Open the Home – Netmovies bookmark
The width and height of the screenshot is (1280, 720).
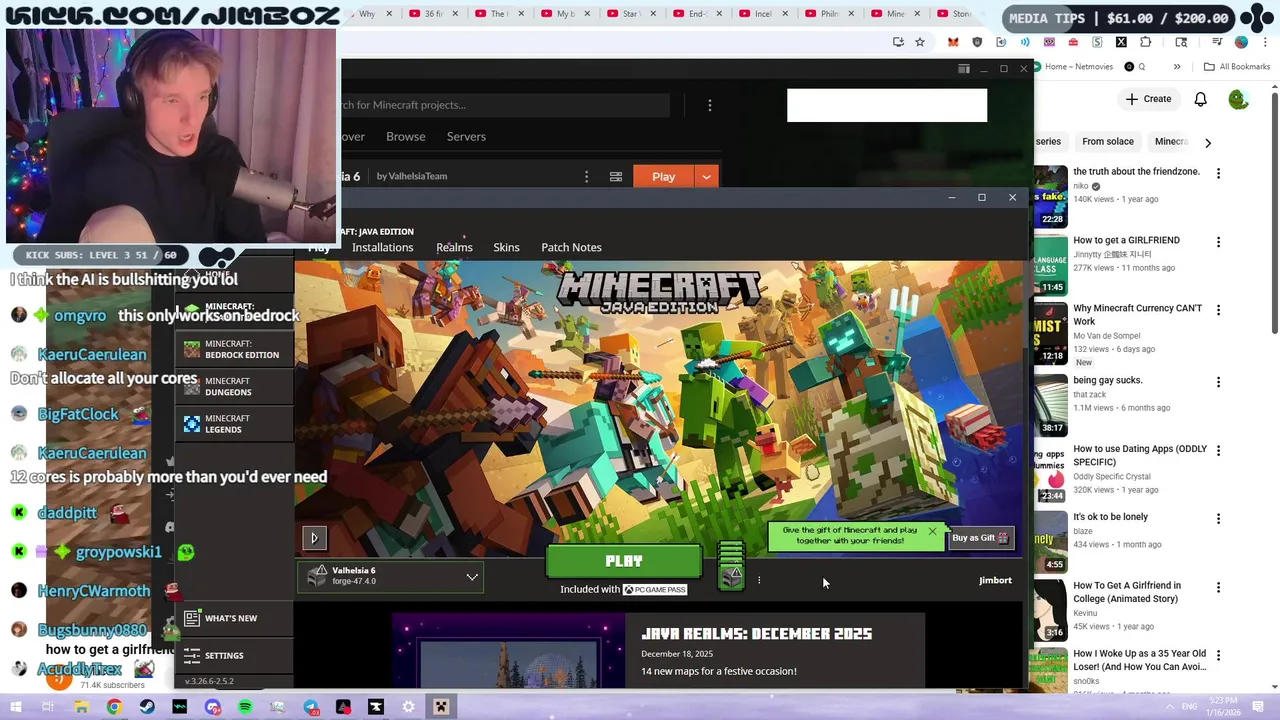[x=1071, y=67]
